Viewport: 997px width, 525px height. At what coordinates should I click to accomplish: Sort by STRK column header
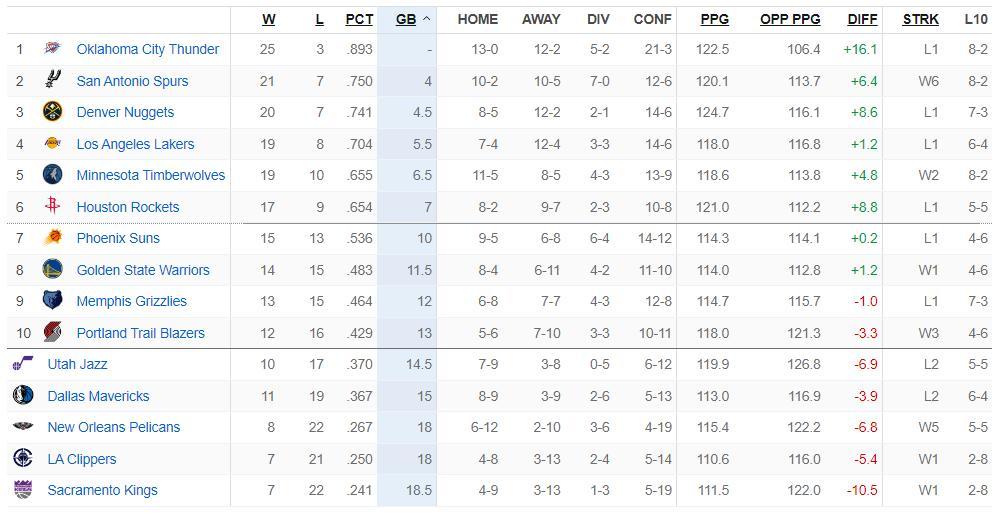(920, 19)
